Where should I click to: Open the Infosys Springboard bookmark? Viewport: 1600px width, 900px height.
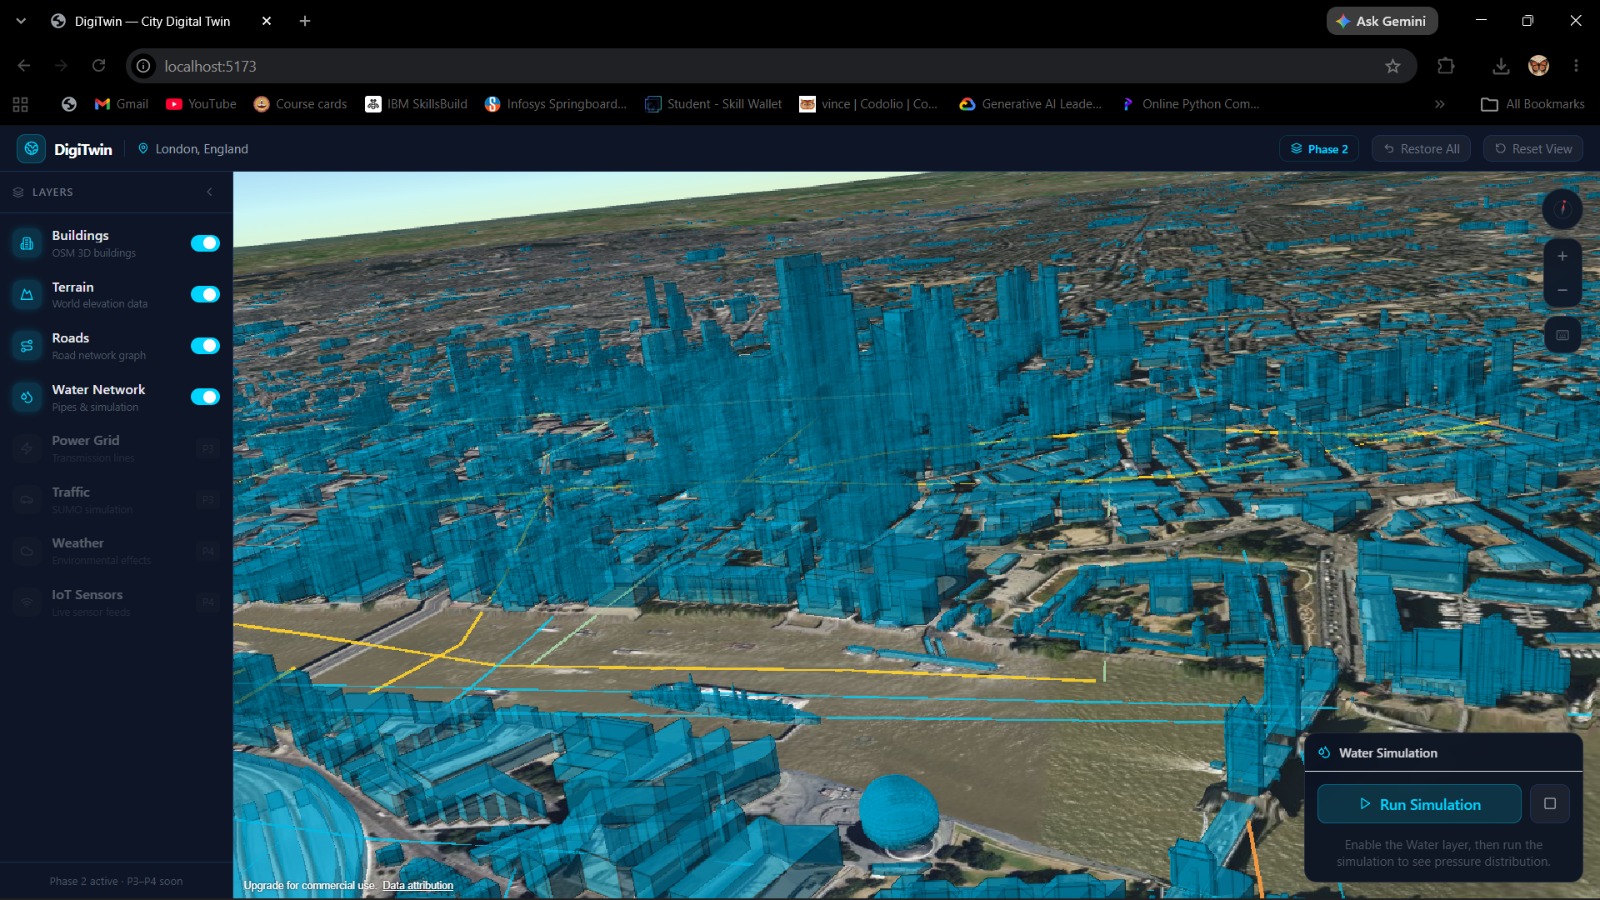(x=556, y=104)
